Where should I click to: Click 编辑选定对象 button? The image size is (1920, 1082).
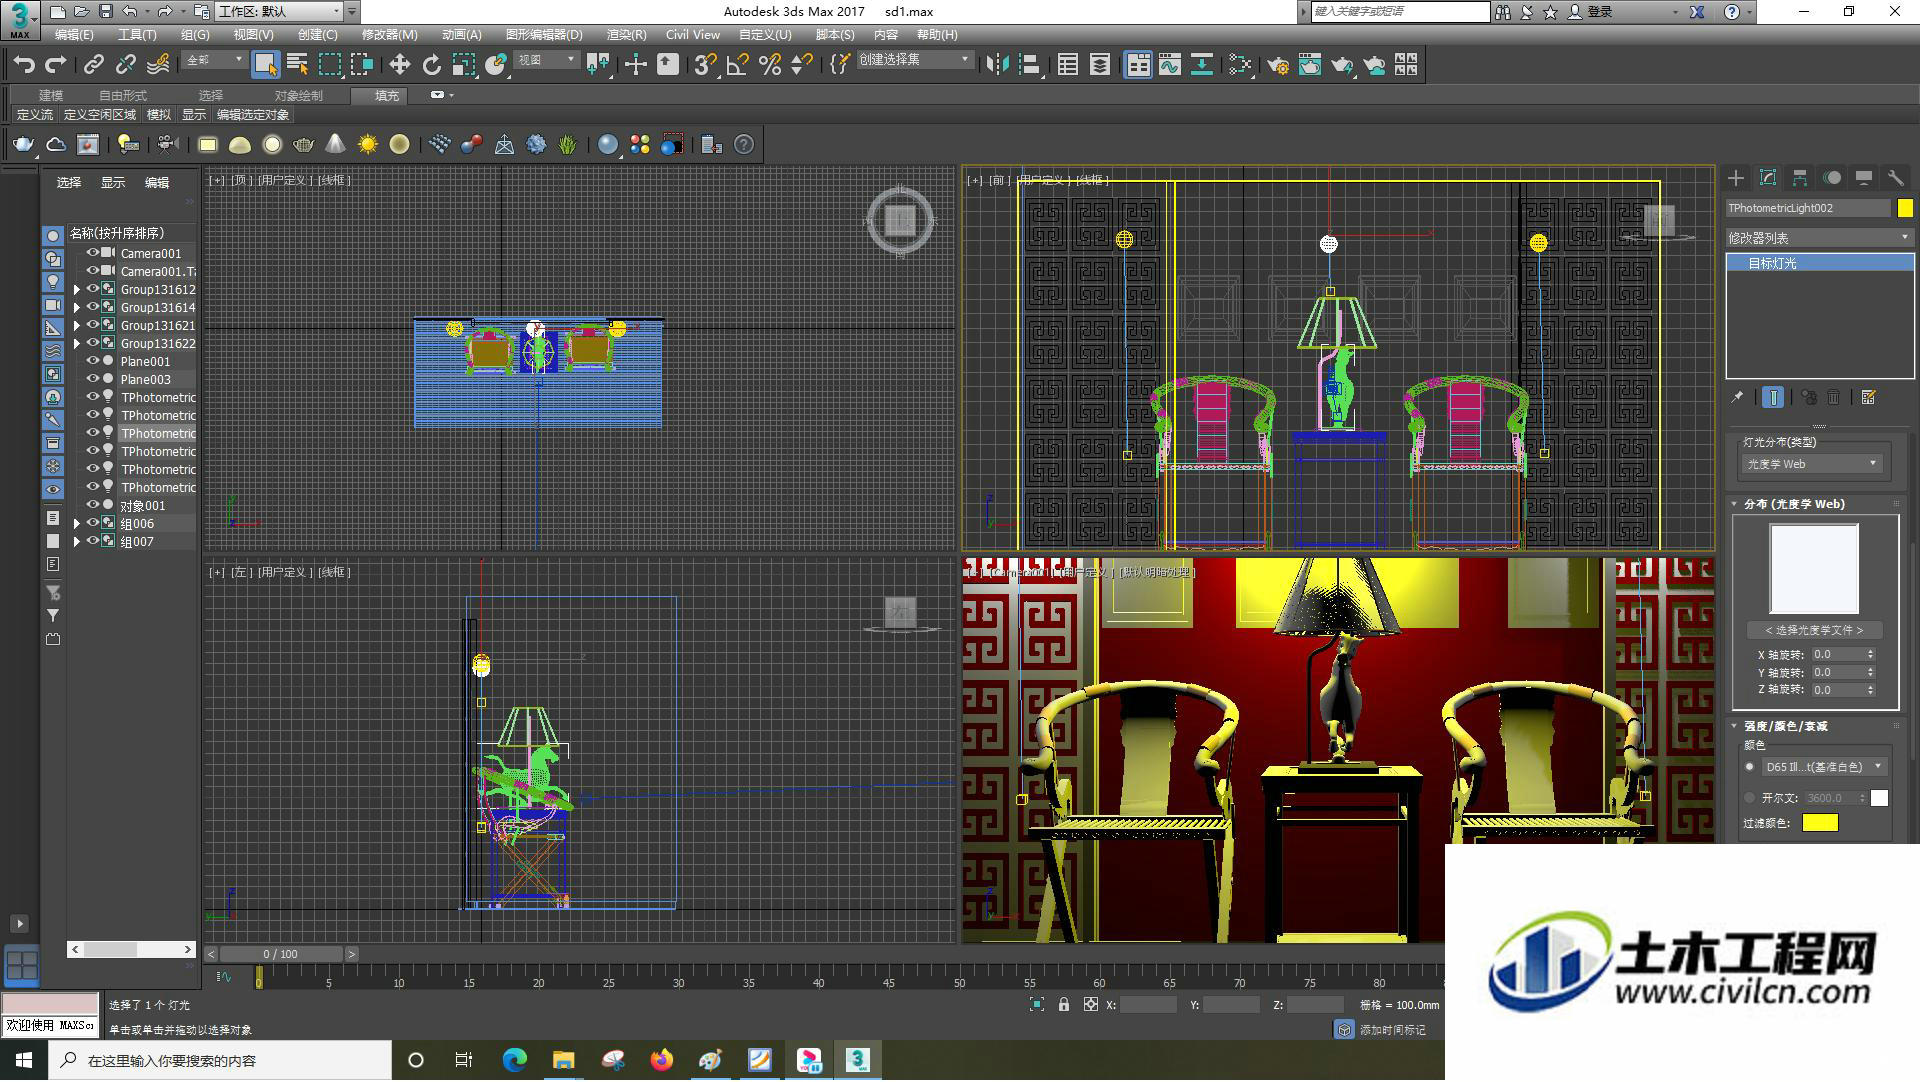[x=253, y=115]
